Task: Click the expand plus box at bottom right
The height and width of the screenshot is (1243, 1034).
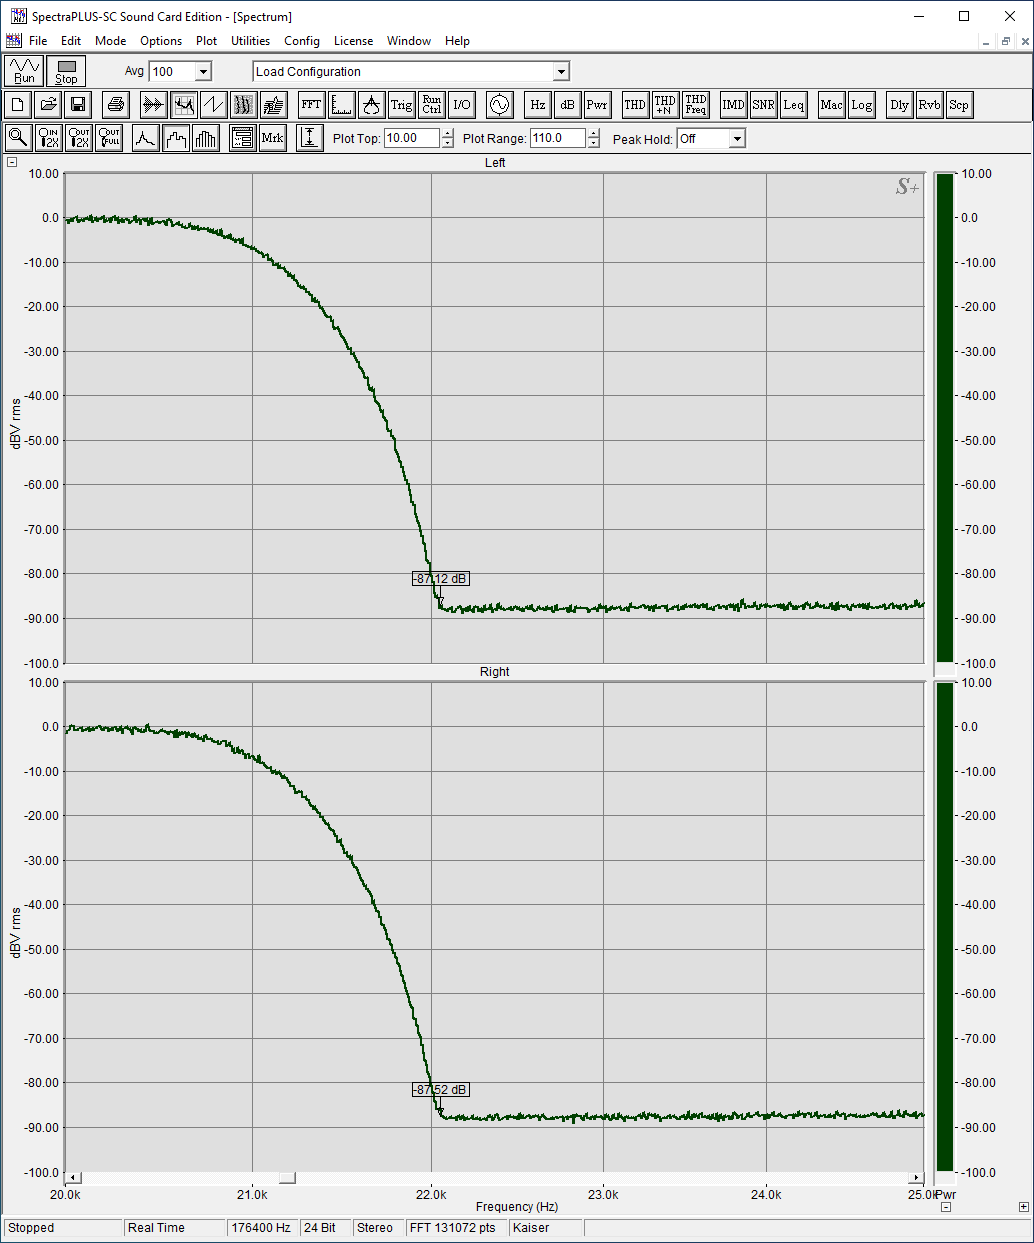Action: click(x=1024, y=1207)
